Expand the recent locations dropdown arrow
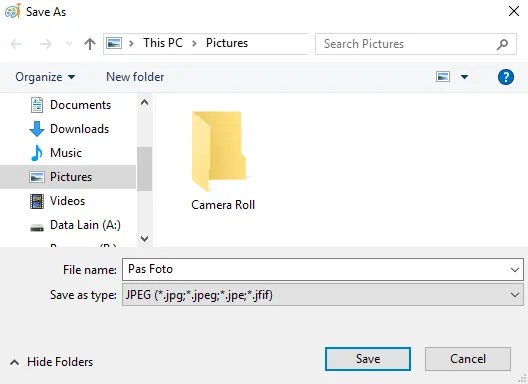Image resolution: width=528 pixels, height=384 pixels. pyautogui.click(x=69, y=43)
